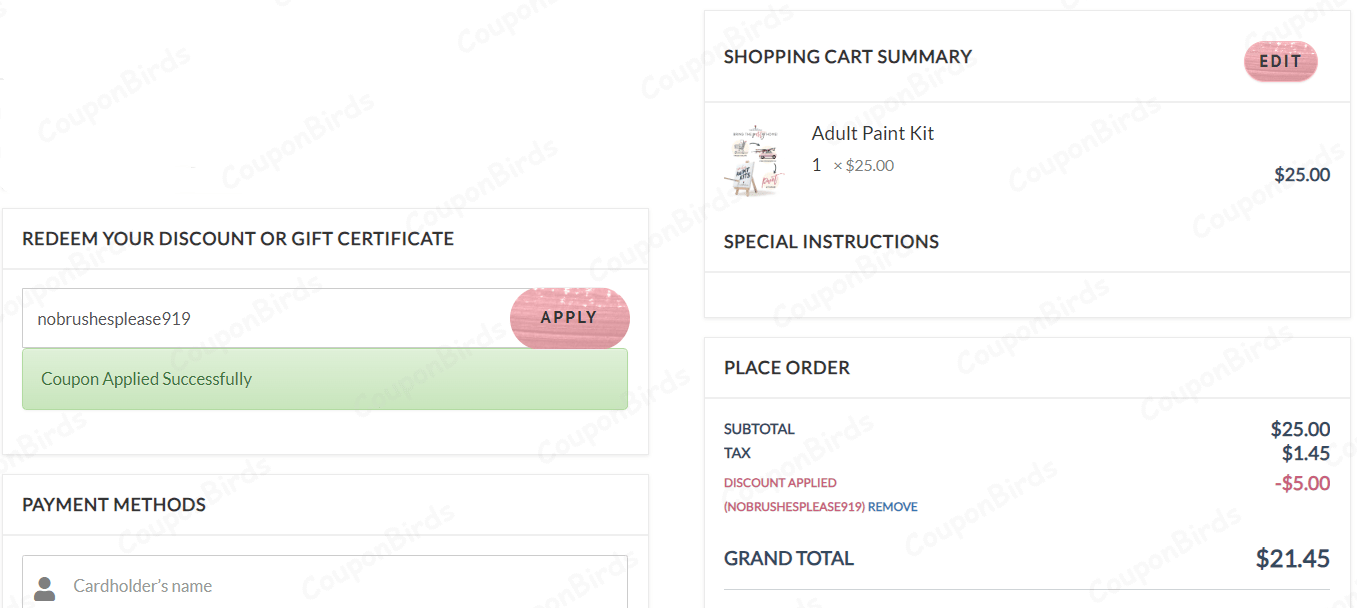The height and width of the screenshot is (608, 1357).
Task: Click the item quantity value 1
Action: [x=815, y=164]
